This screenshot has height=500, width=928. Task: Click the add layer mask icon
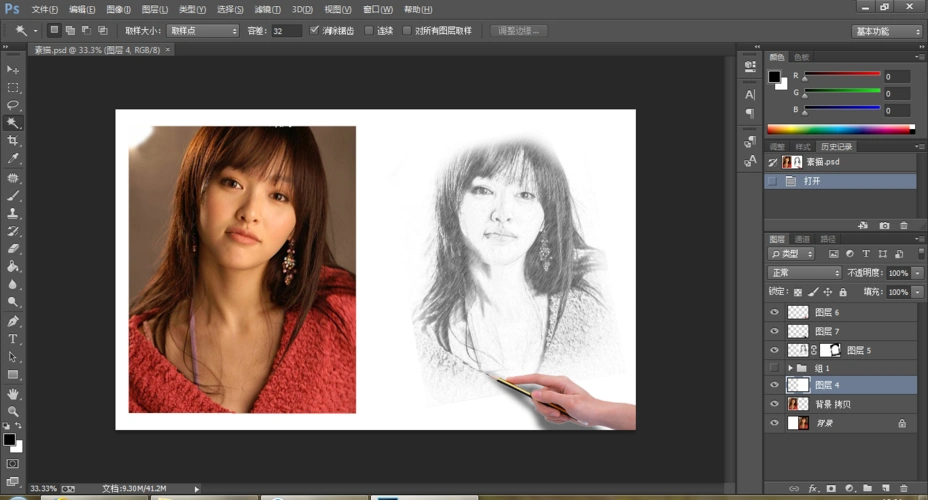click(831, 488)
